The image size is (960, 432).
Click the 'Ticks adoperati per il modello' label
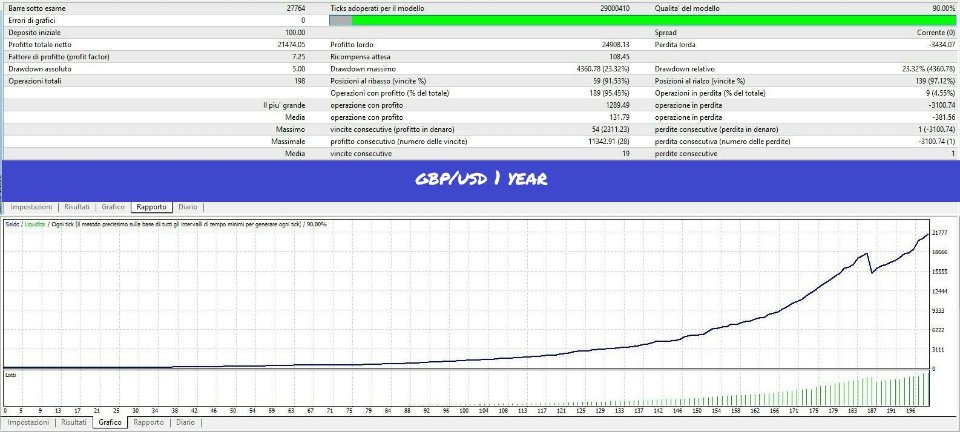pyautogui.click(x=377, y=9)
